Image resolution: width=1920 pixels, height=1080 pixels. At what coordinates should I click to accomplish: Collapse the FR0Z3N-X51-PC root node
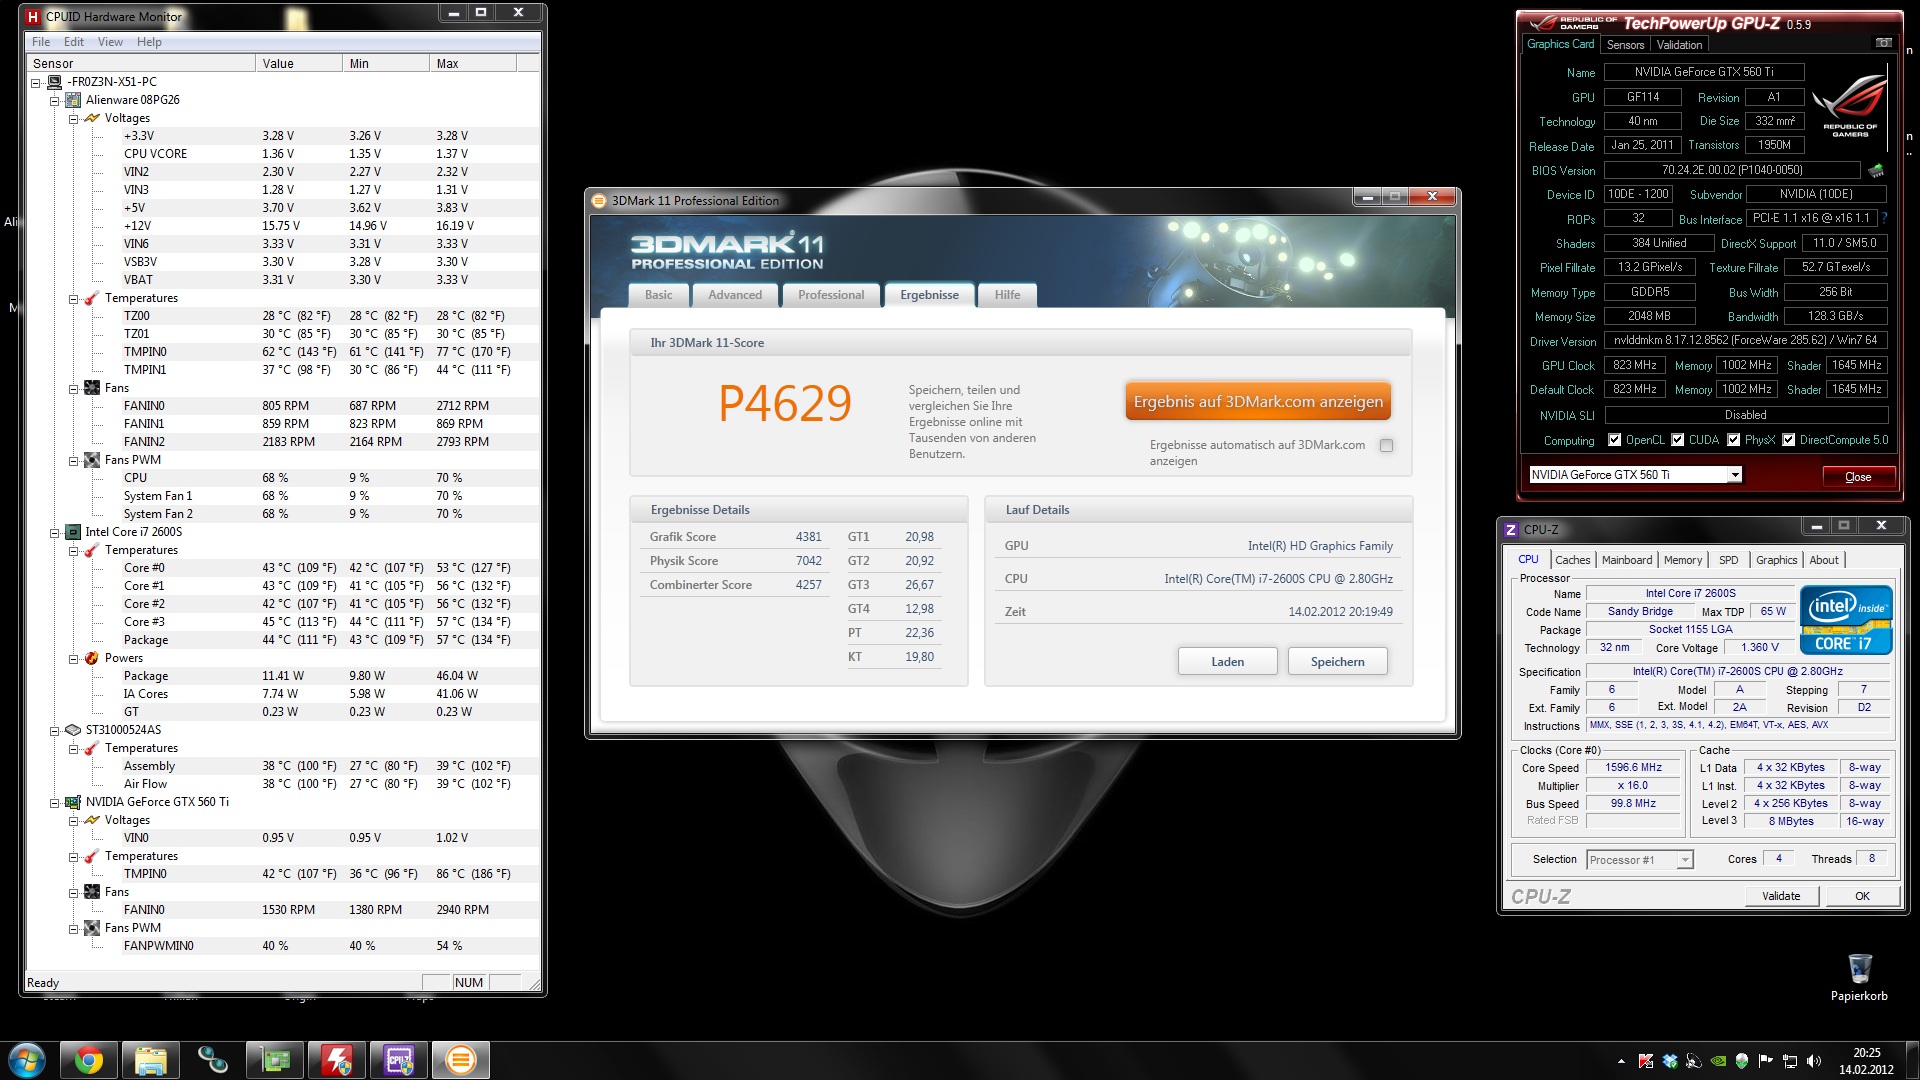pos(36,83)
